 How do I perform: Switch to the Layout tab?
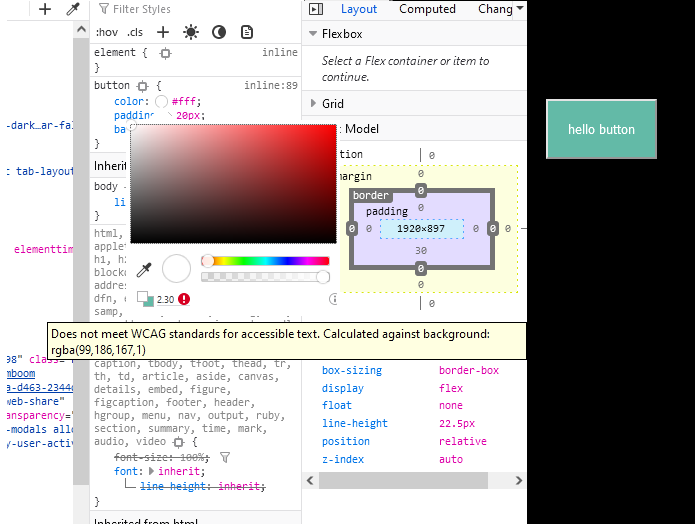tap(359, 9)
